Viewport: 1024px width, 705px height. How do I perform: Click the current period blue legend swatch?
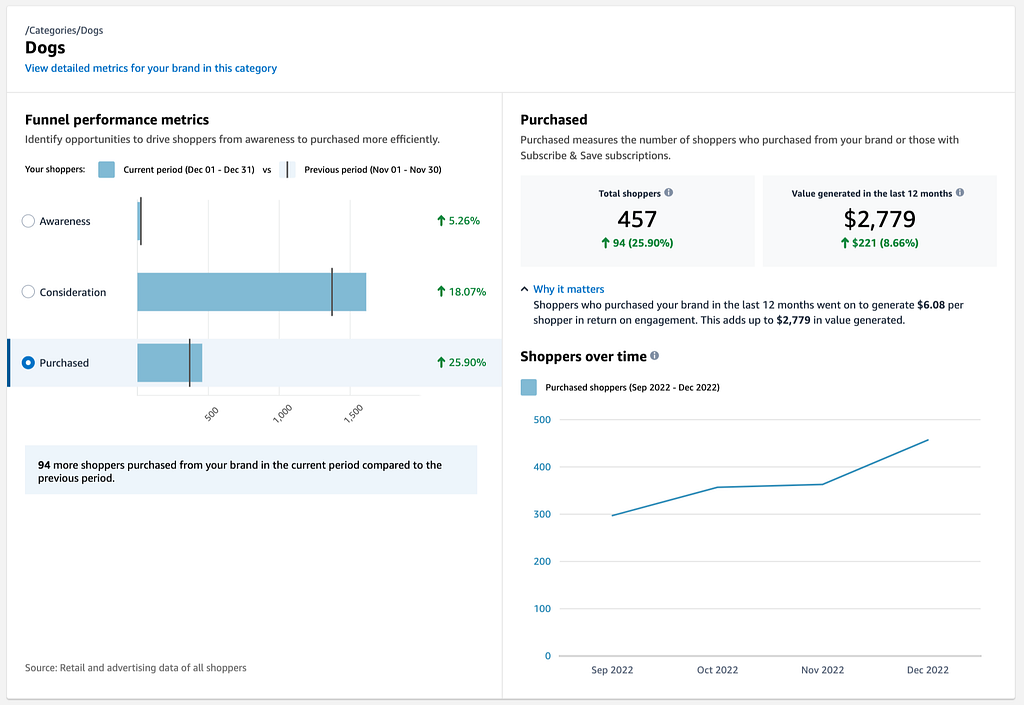click(x=106, y=170)
